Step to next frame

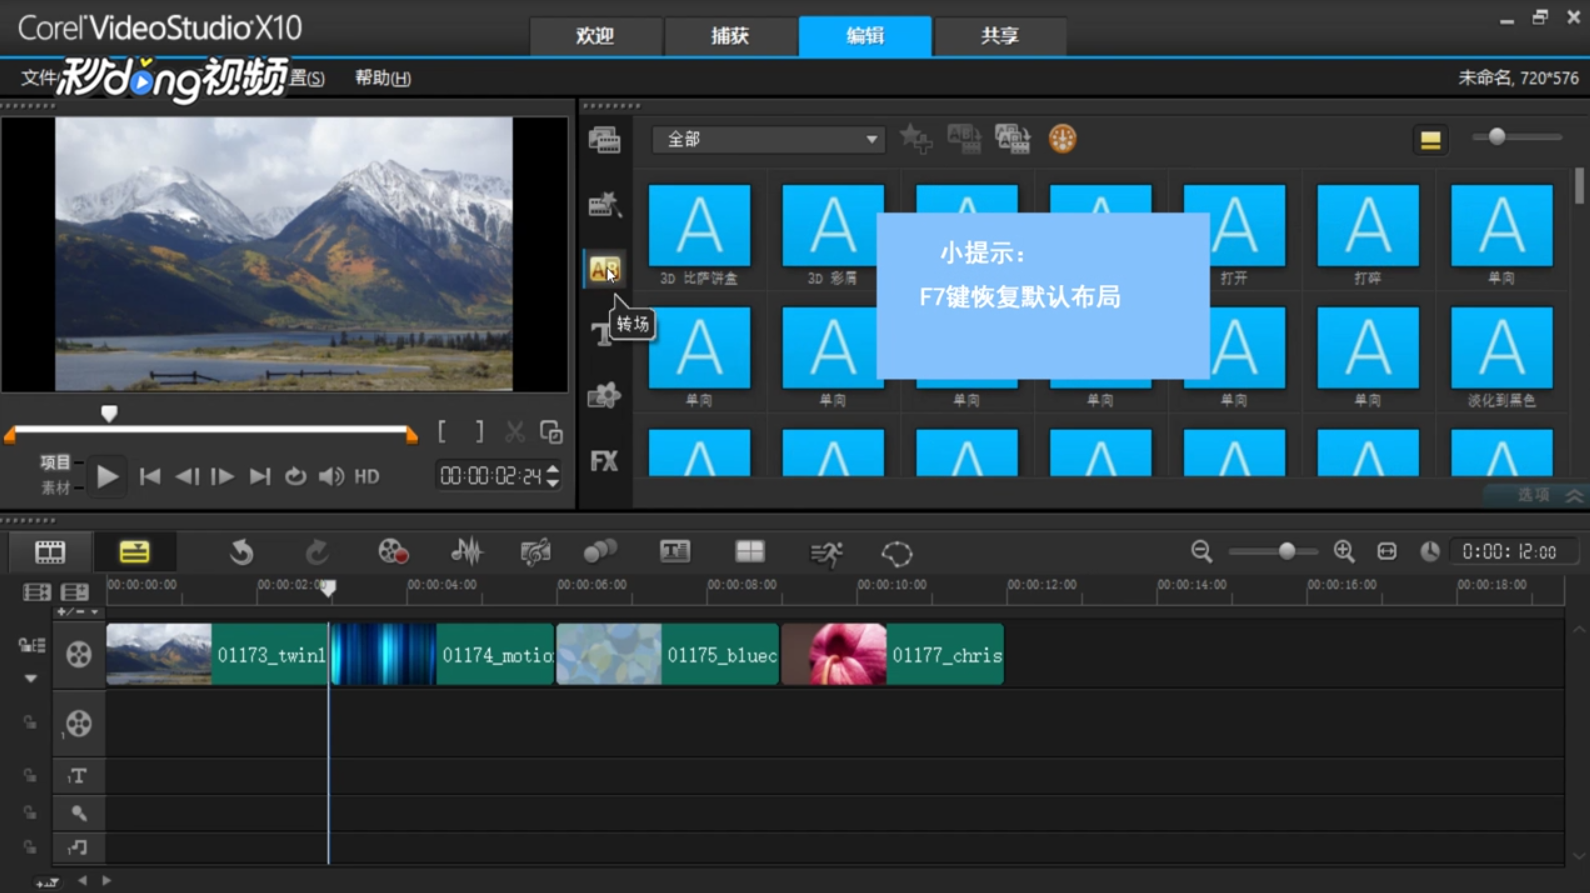(223, 477)
